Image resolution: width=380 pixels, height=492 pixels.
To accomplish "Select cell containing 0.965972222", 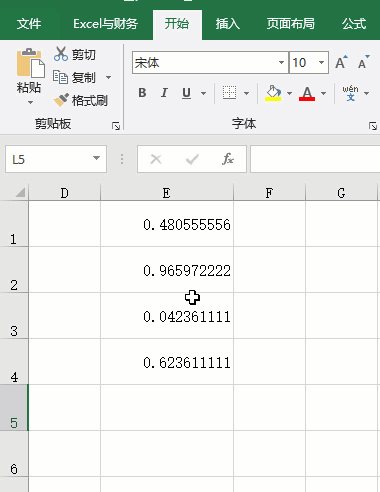I will click(167, 270).
